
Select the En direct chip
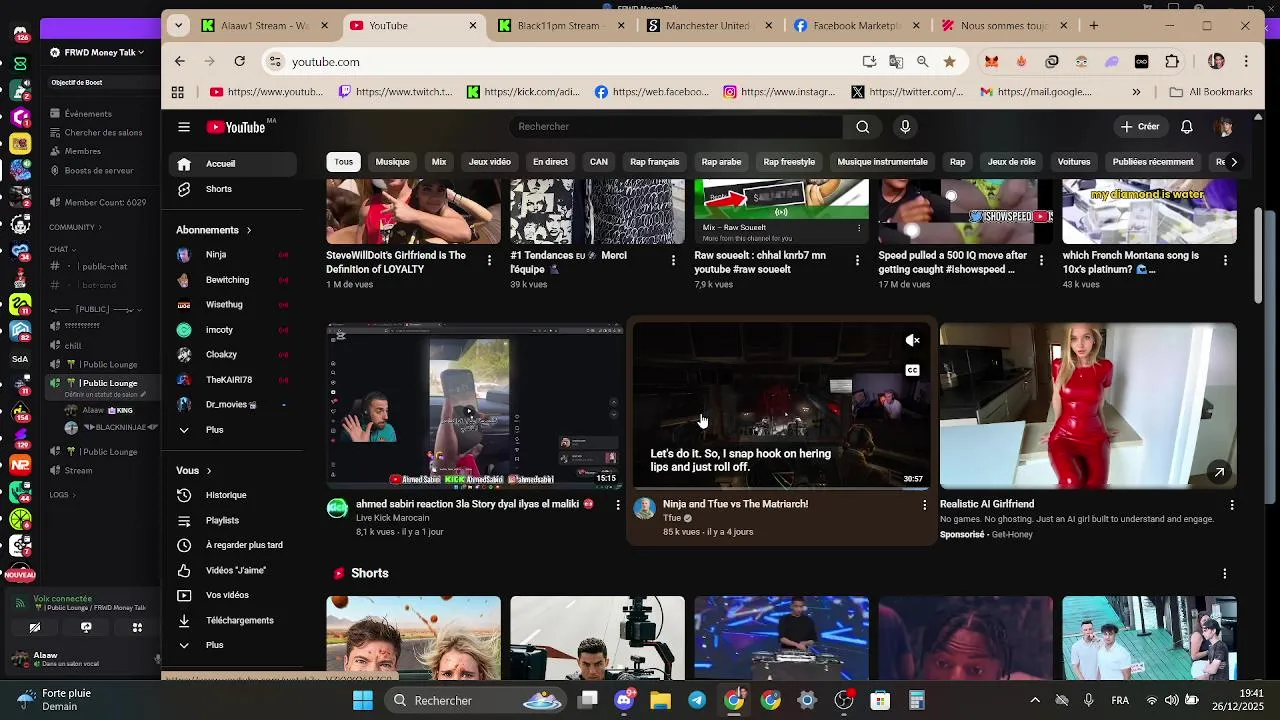pos(550,162)
